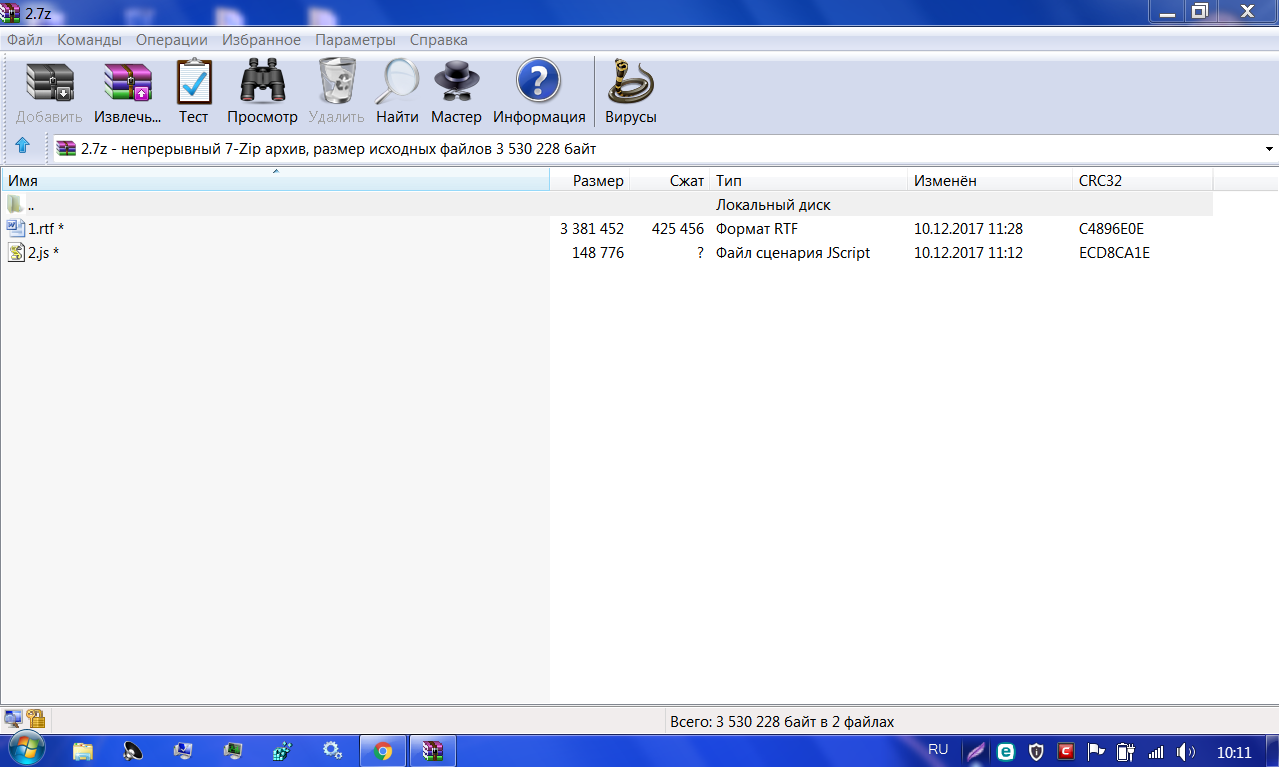
Task: Click status bar total 'Всего: 3 530 228 байт'
Action: click(781, 721)
